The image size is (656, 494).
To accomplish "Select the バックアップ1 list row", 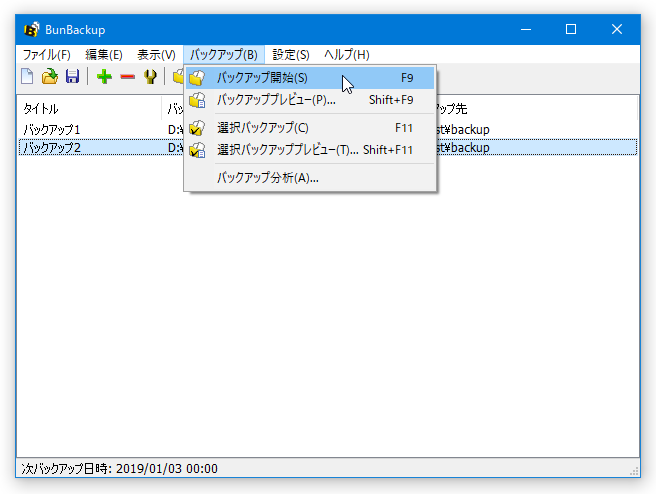I will tap(328, 130).
